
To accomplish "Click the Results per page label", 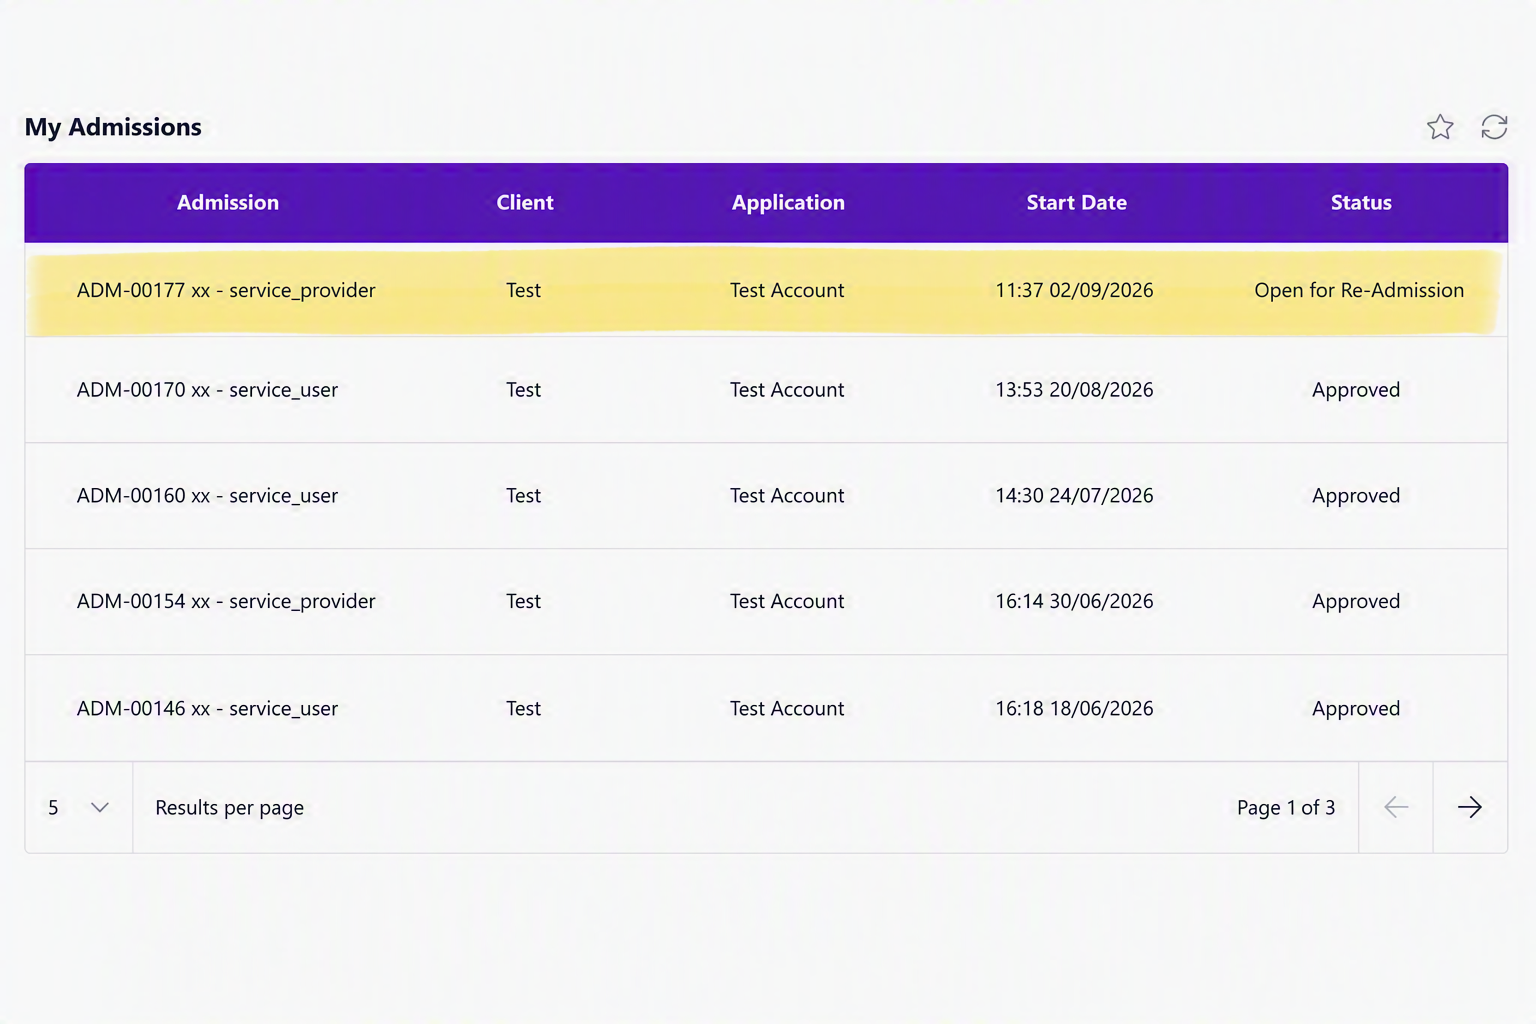I will point(229,808).
